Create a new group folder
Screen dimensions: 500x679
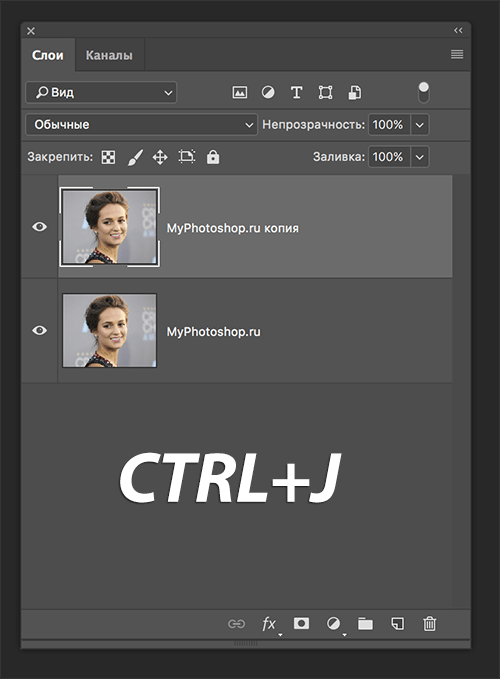tap(365, 624)
